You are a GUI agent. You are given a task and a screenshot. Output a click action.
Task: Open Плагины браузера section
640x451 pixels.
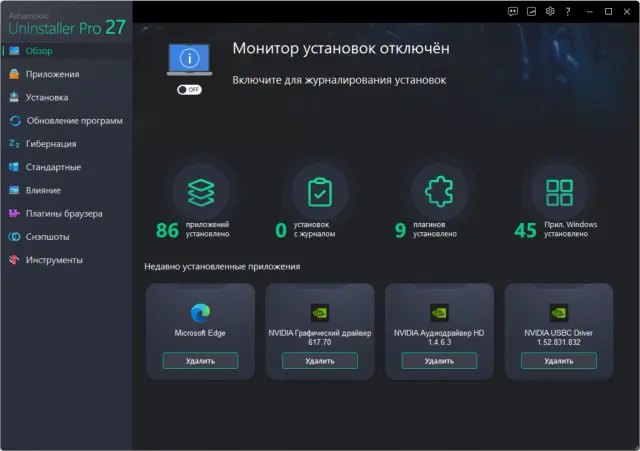(x=66, y=213)
